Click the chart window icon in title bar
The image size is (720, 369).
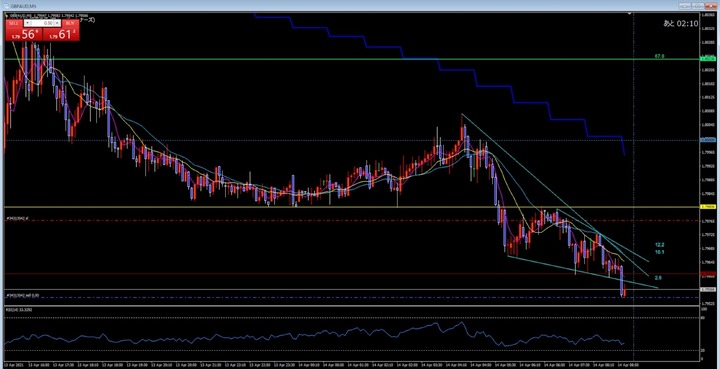coord(6,6)
